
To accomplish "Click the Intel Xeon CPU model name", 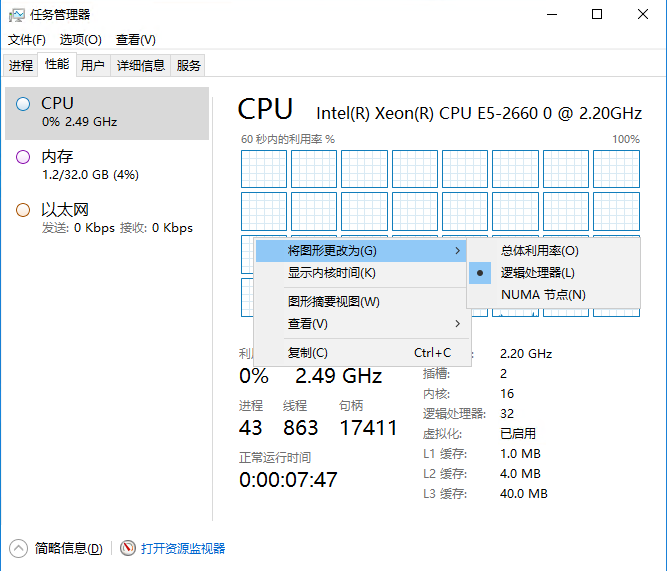I will click(x=479, y=113).
